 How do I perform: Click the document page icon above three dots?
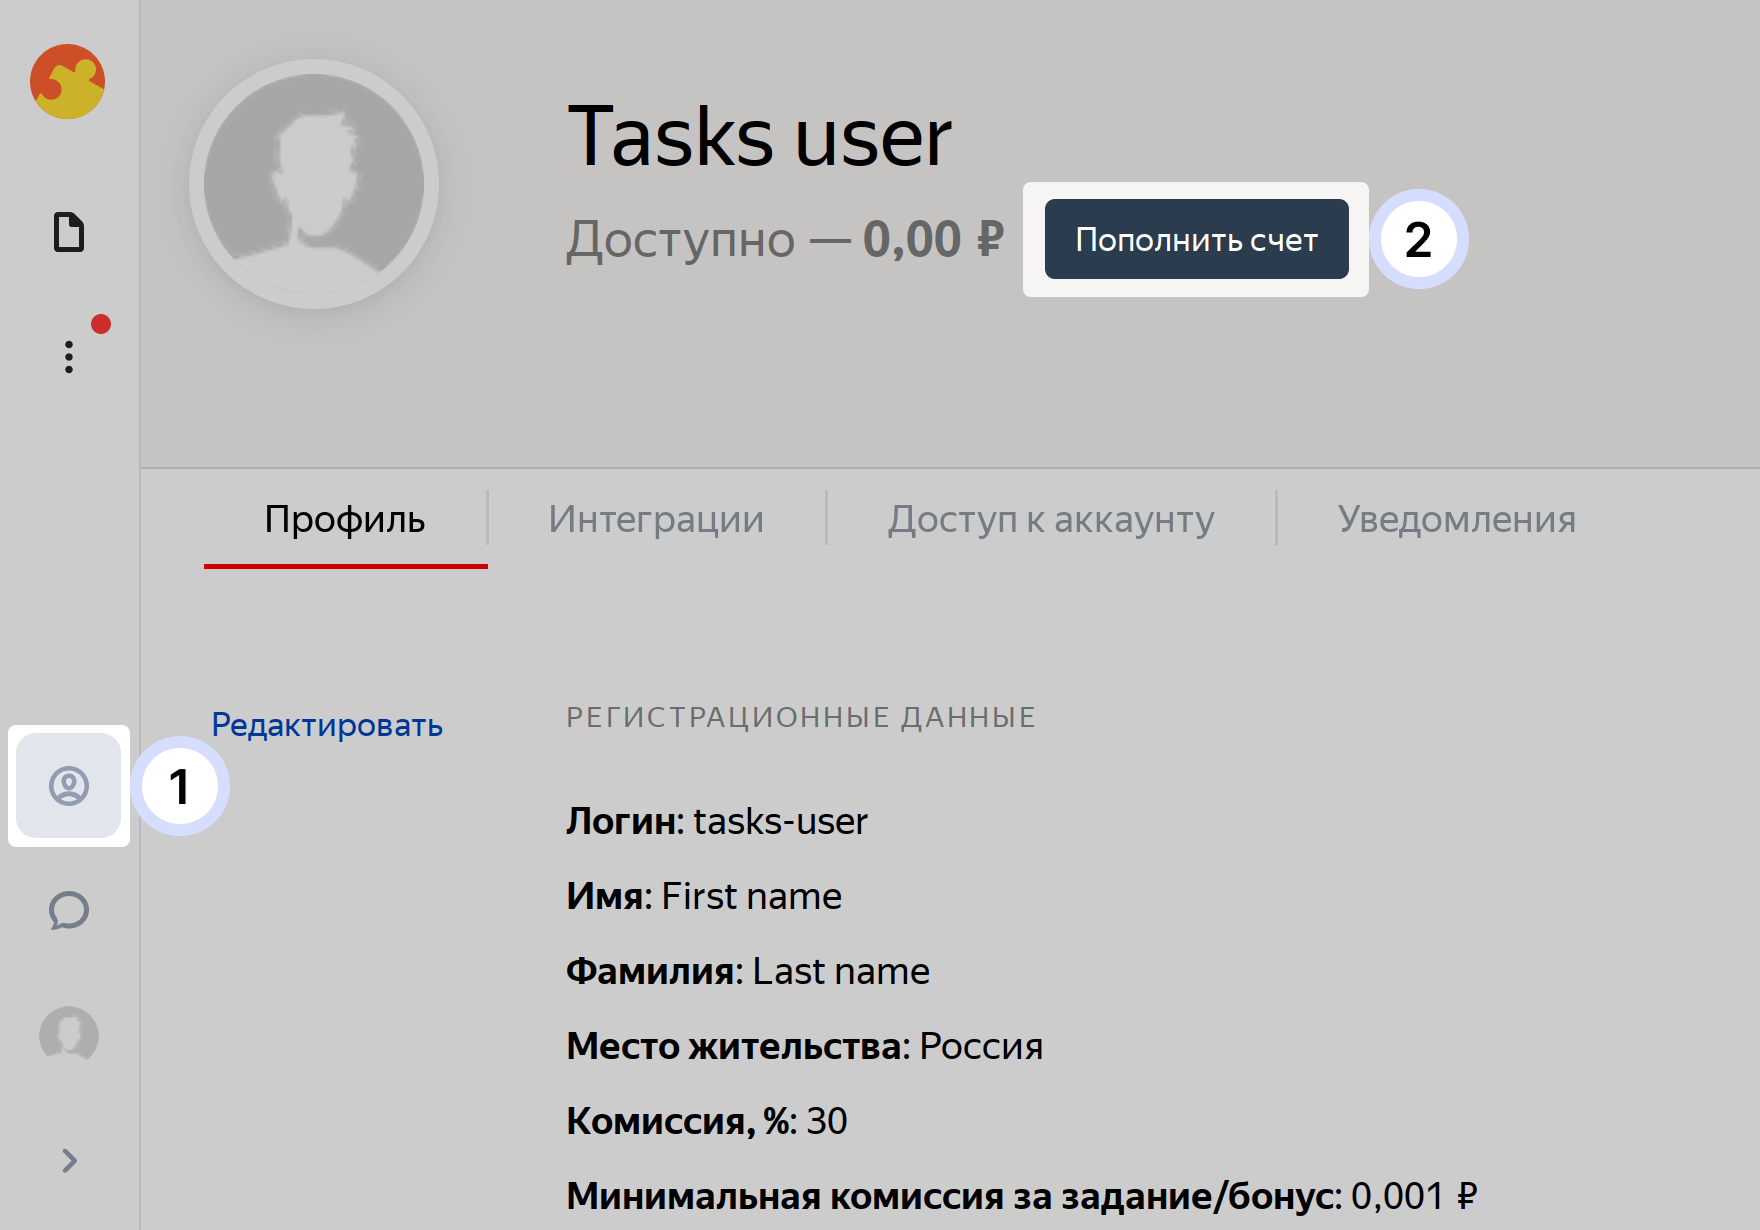(70, 232)
